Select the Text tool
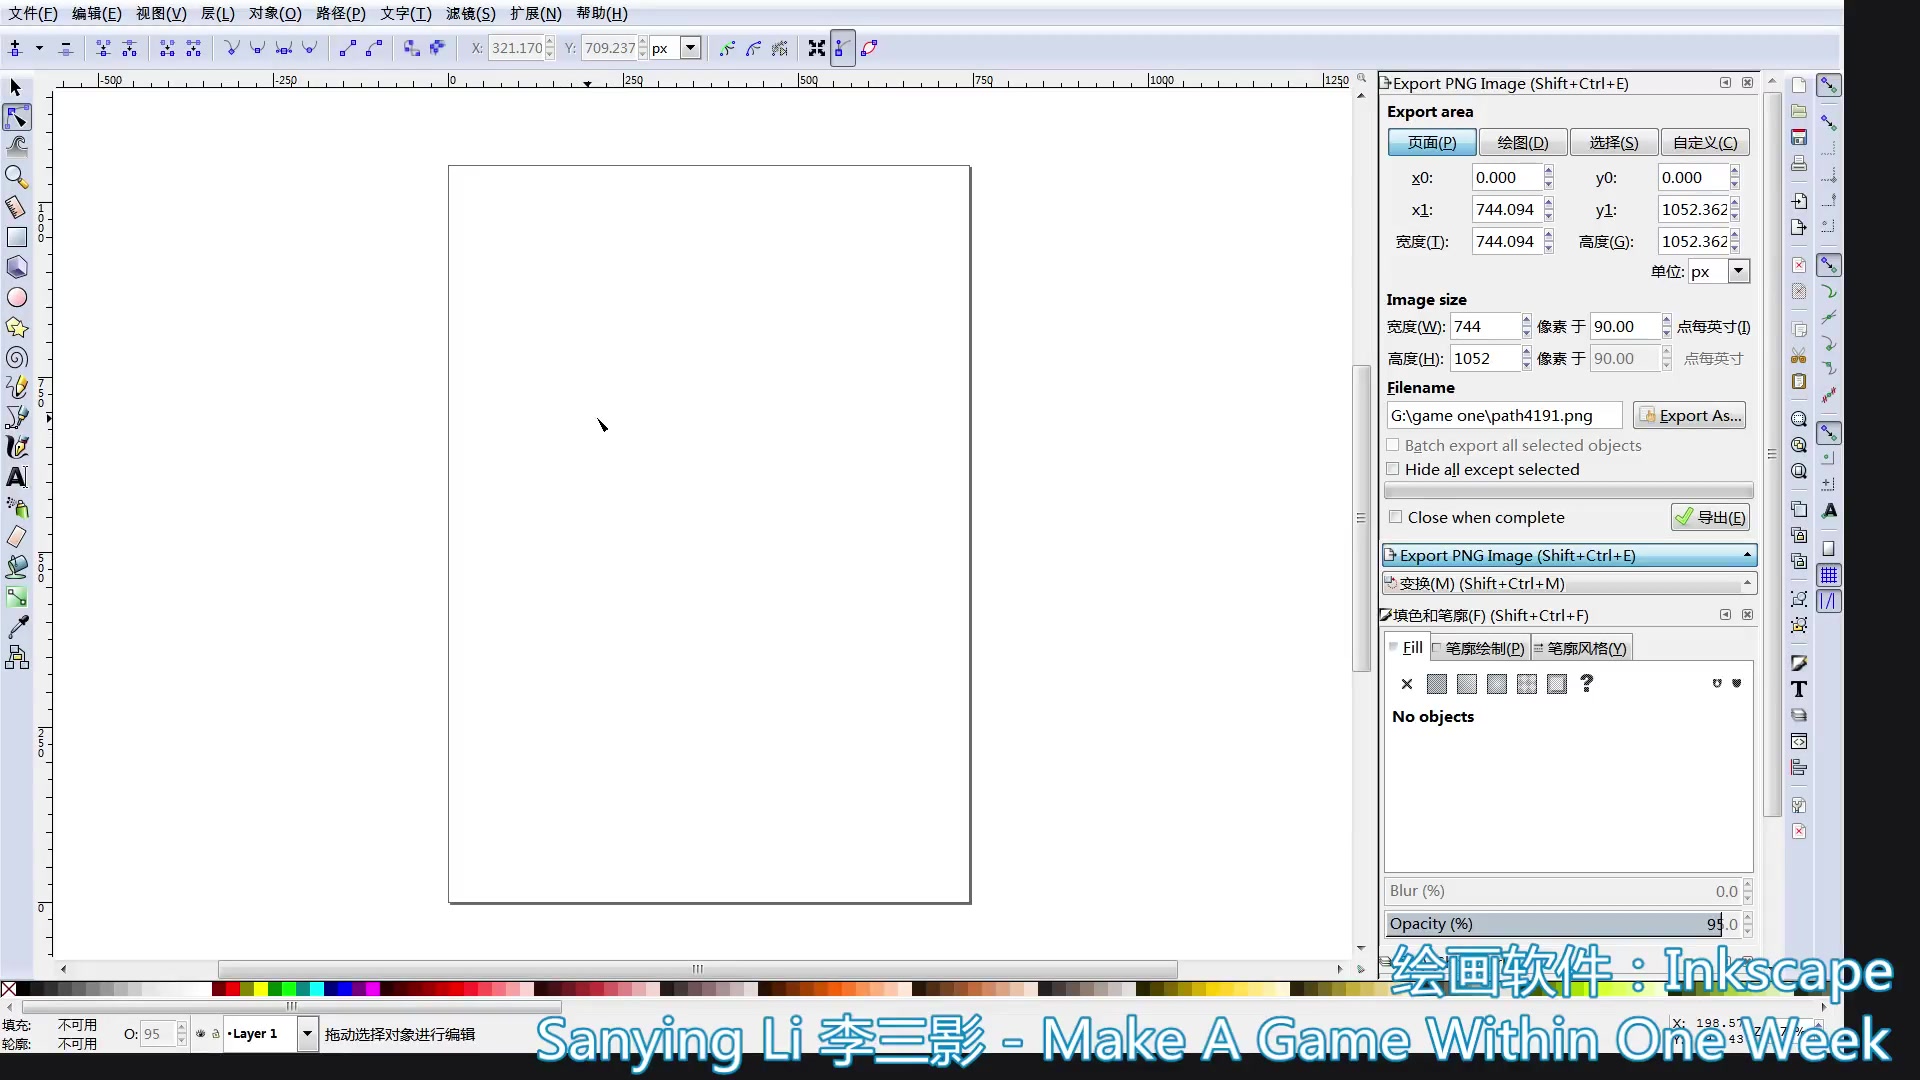The height and width of the screenshot is (1080, 1920). pyautogui.click(x=17, y=477)
